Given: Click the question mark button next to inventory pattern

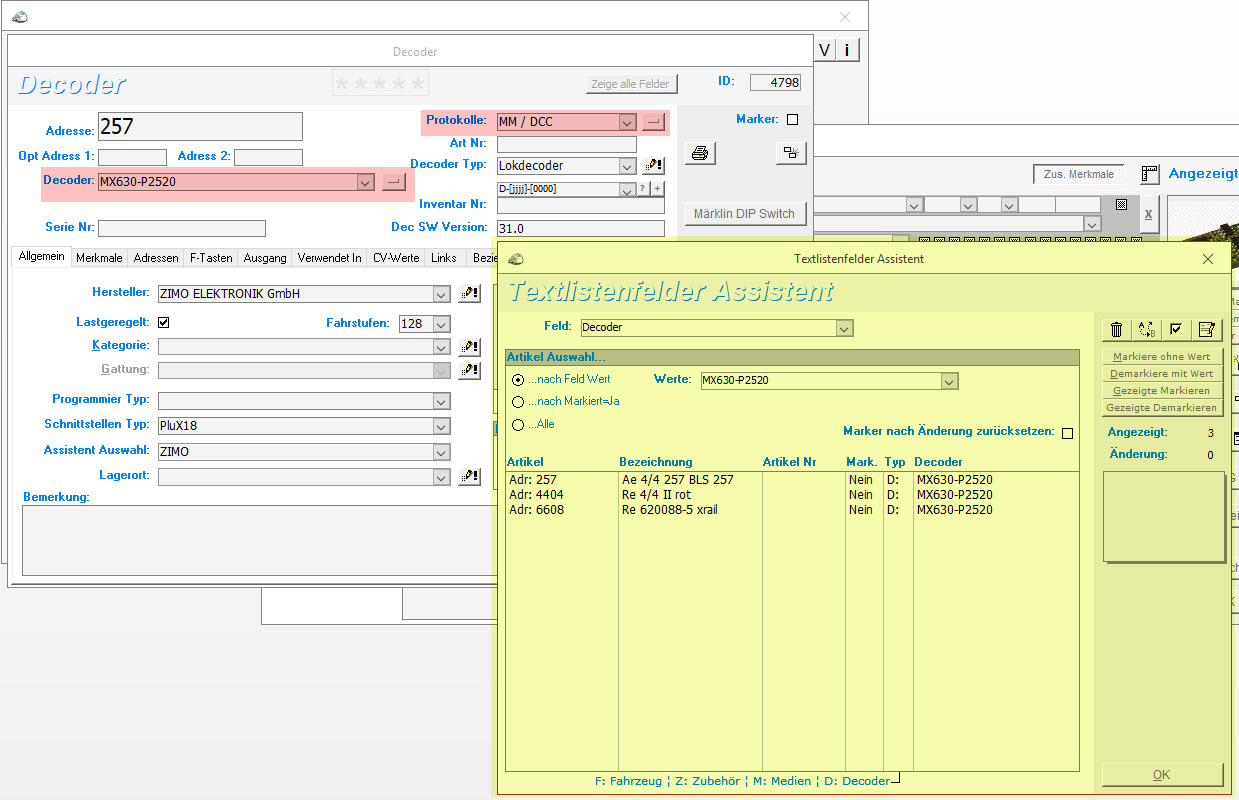Looking at the screenshot, I should pos(643,189).
